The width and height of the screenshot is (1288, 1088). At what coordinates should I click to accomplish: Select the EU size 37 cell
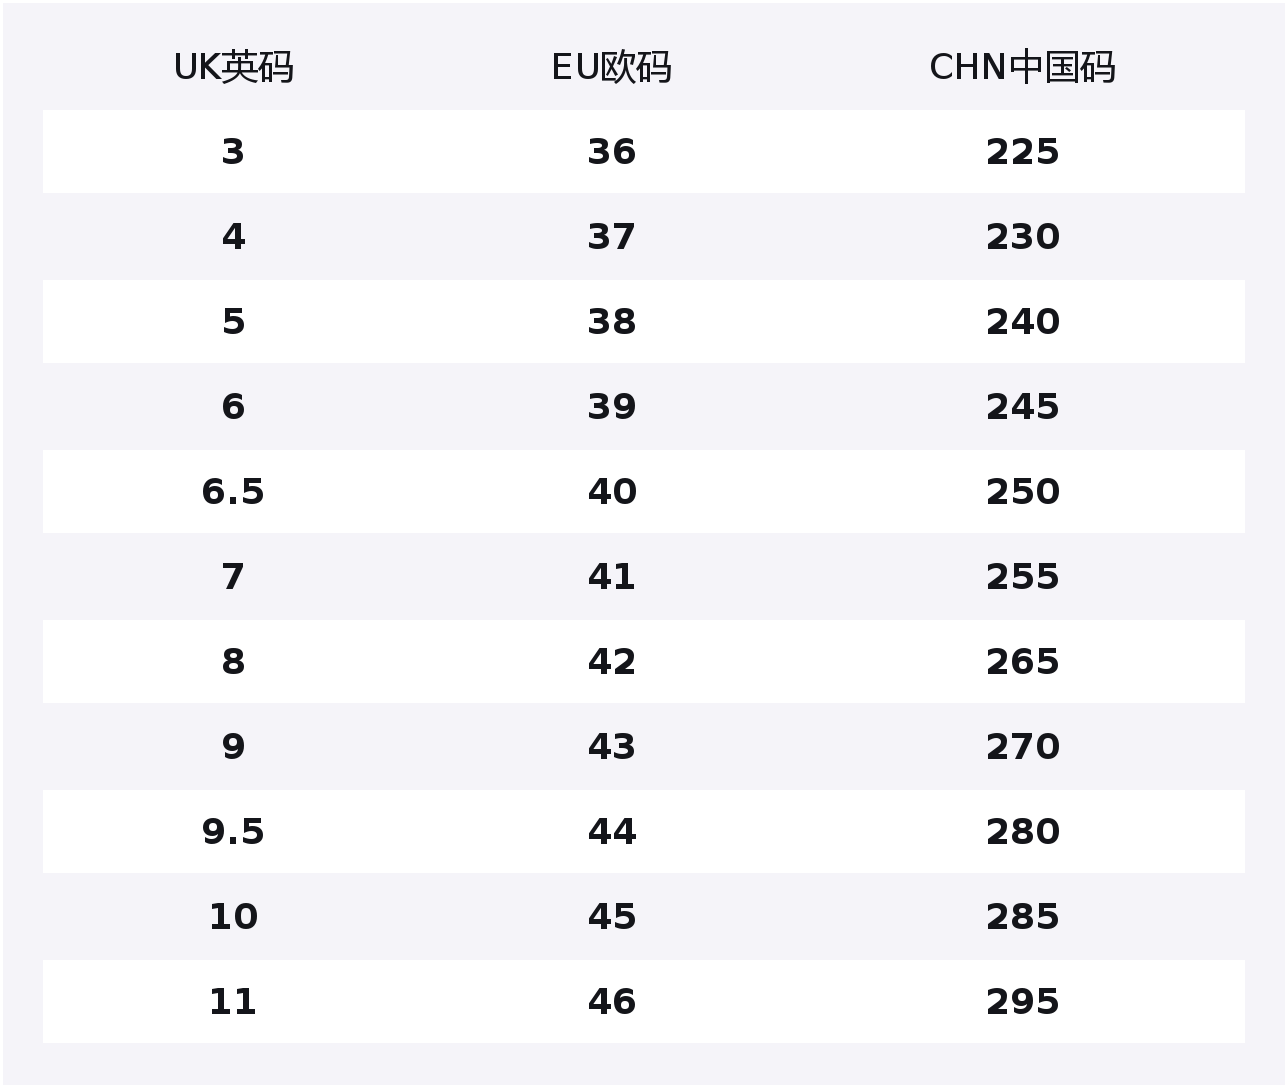point(611,237)
